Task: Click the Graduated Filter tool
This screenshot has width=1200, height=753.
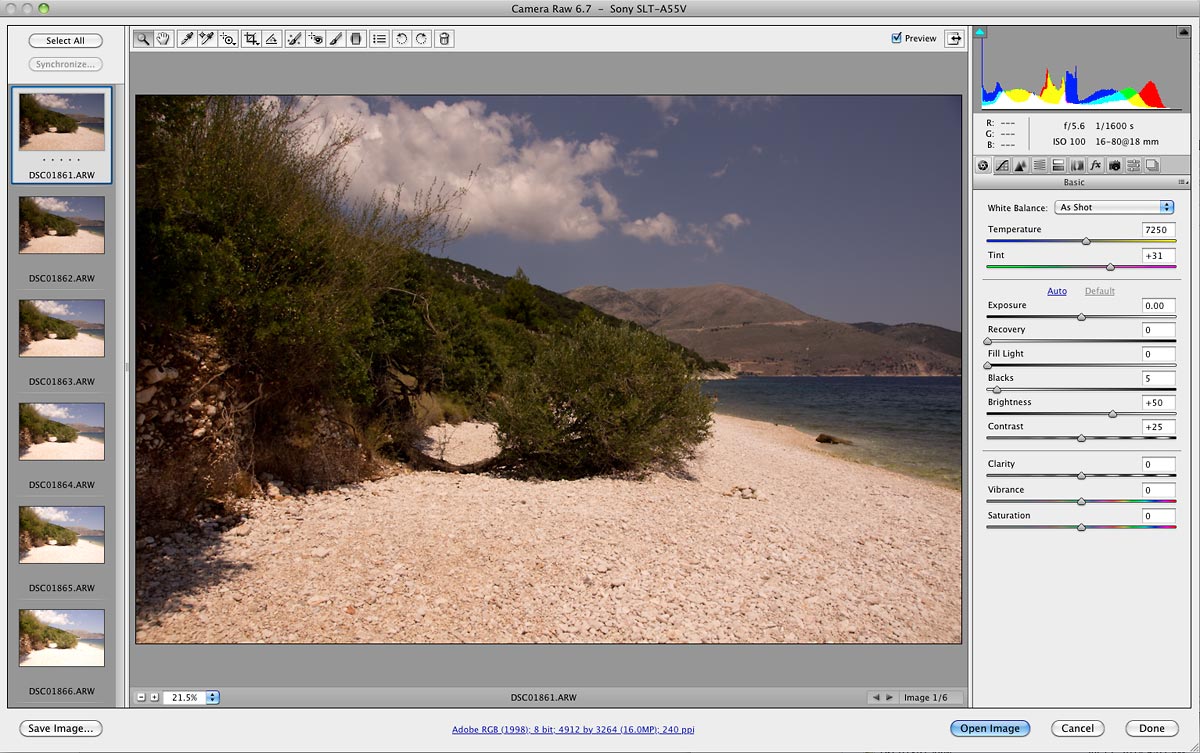Action: (355, 39)
